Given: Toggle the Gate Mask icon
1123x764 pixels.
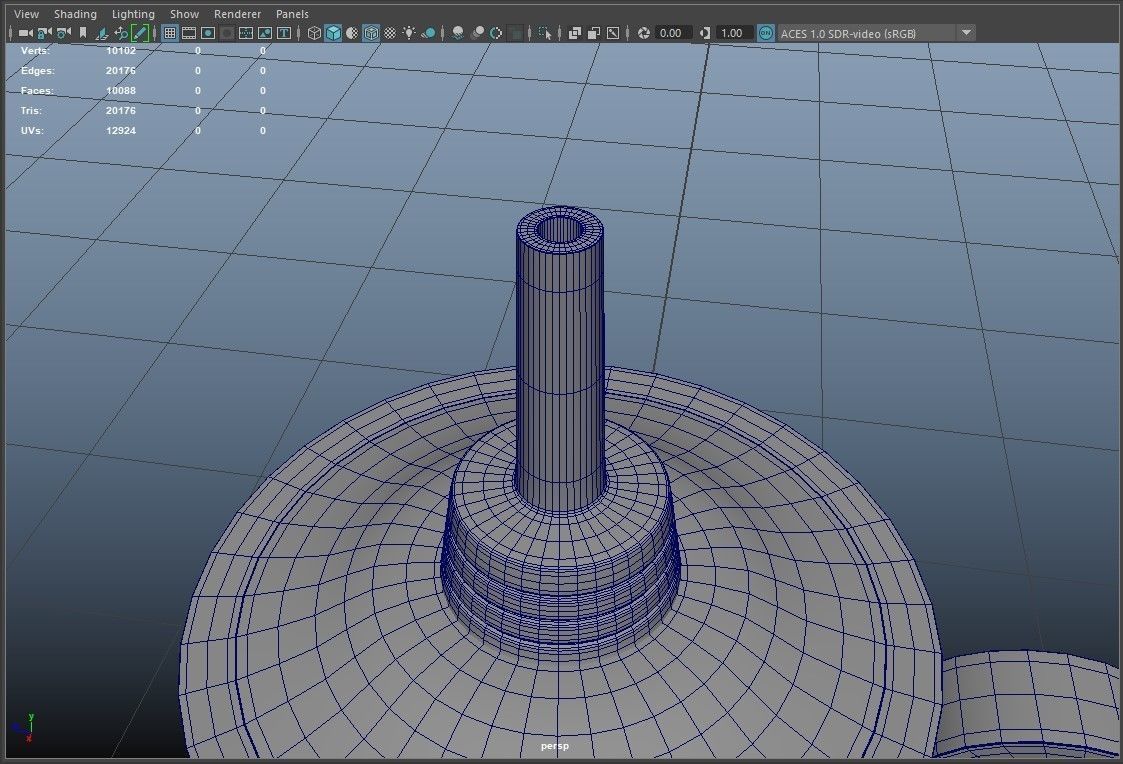Looking at the screenshot, I should point(226,33).
